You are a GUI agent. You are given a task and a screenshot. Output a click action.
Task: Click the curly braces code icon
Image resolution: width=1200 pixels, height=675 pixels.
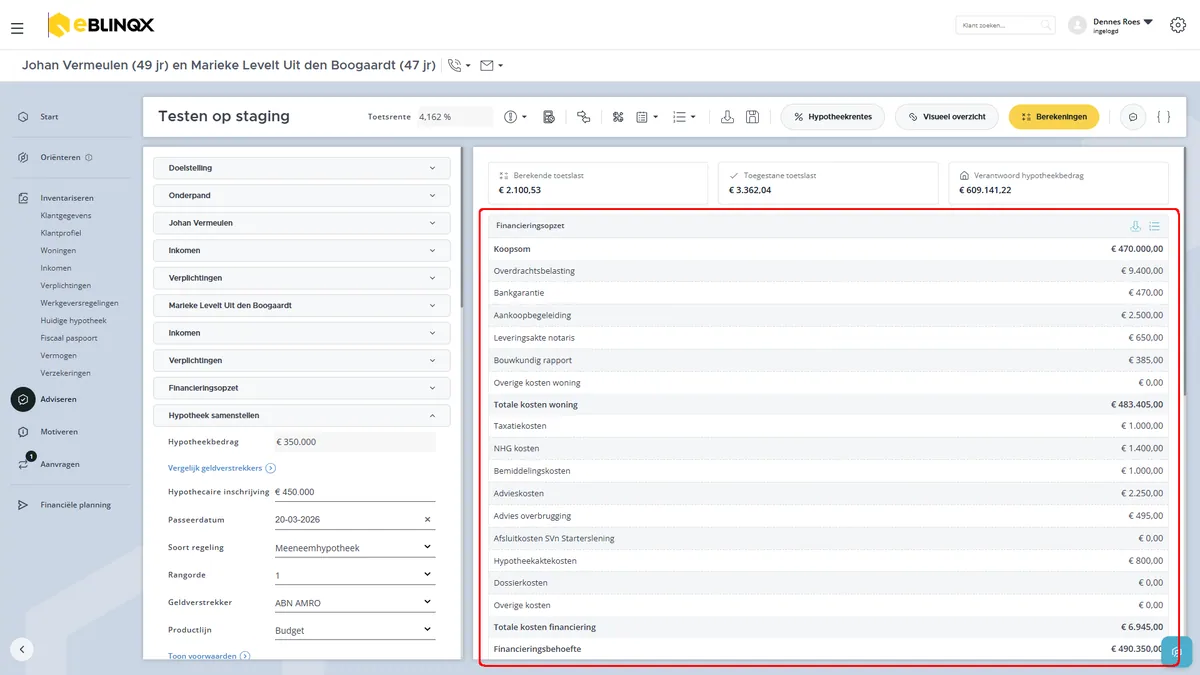coord(1163,117)
